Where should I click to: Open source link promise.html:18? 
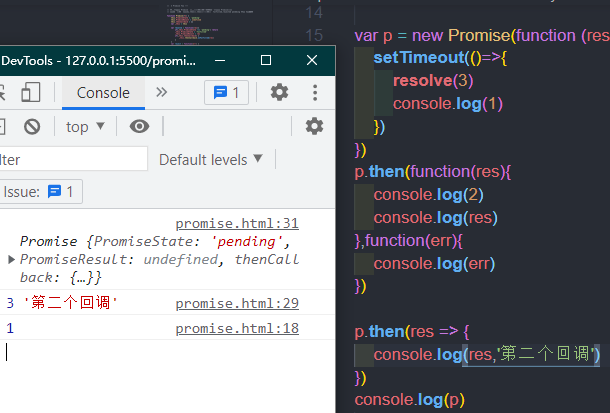[237, 329]
